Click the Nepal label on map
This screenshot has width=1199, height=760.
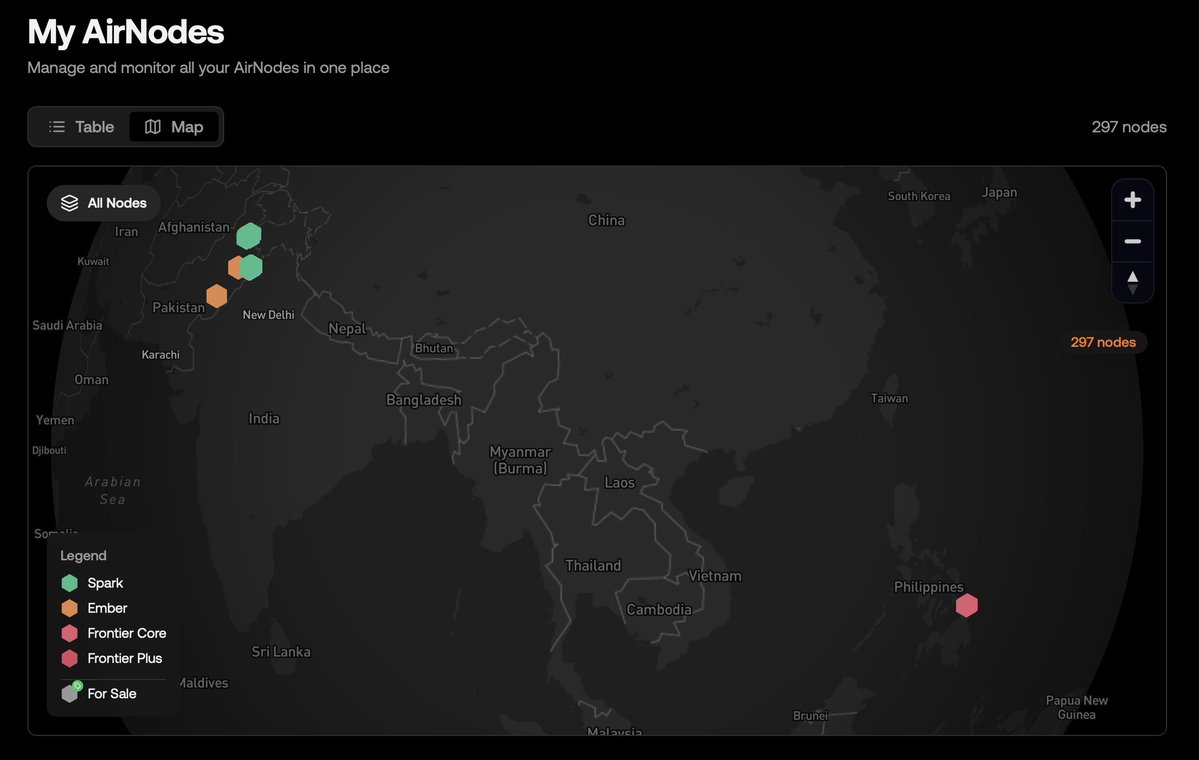click(347, 329)
